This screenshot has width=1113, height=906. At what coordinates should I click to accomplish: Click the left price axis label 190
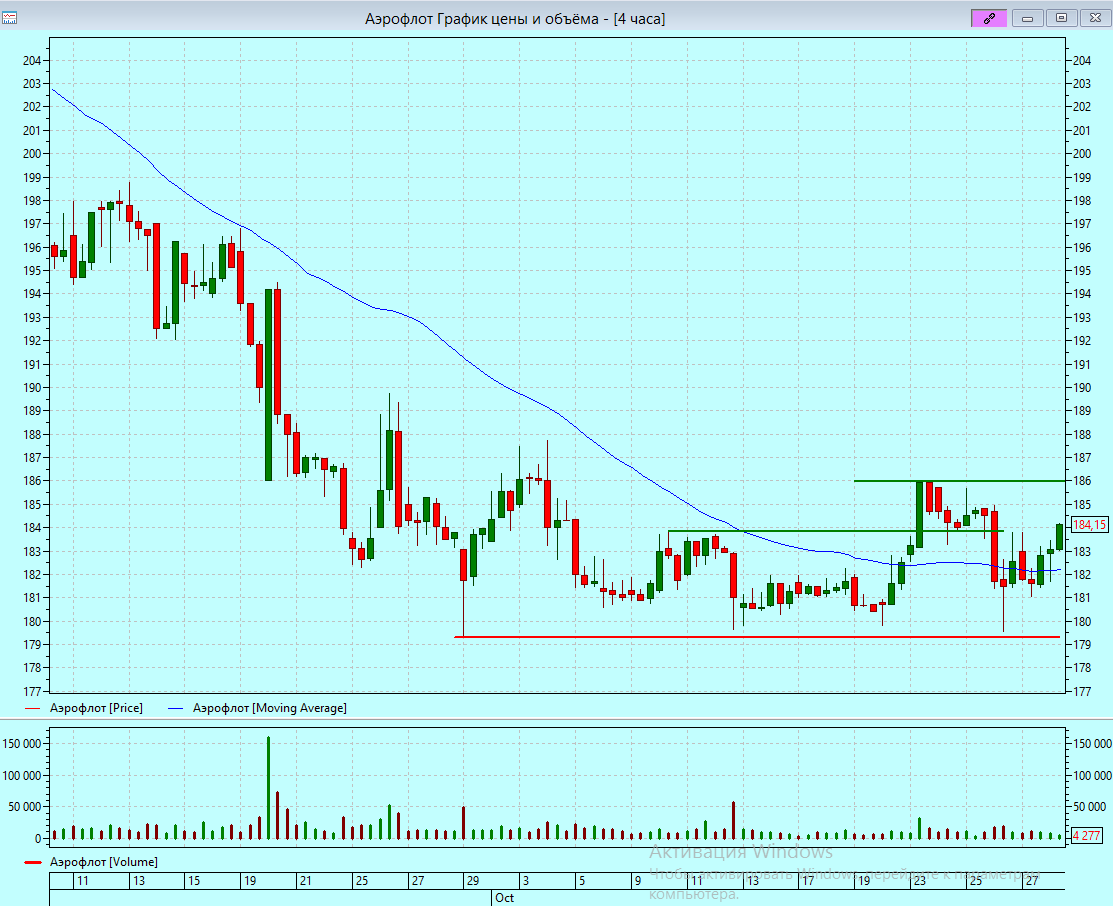(32, 388)
